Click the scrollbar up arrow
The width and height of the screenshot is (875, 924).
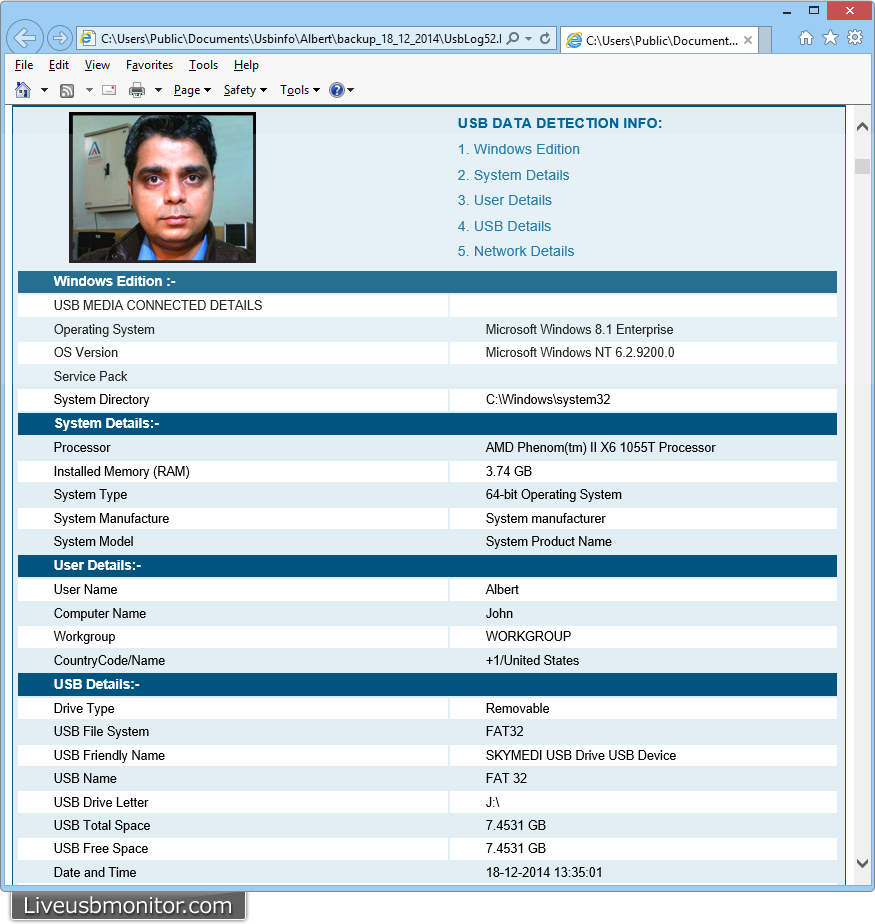point(862,127)
